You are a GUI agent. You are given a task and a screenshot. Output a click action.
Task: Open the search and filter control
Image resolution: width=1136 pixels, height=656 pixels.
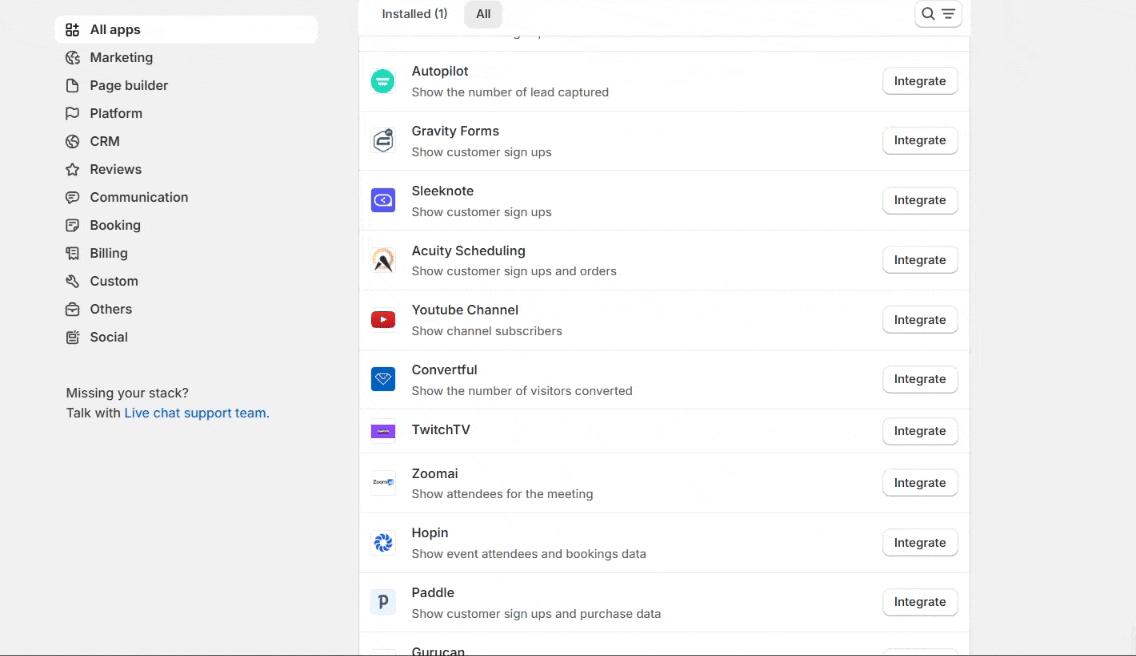pos(938,14)
